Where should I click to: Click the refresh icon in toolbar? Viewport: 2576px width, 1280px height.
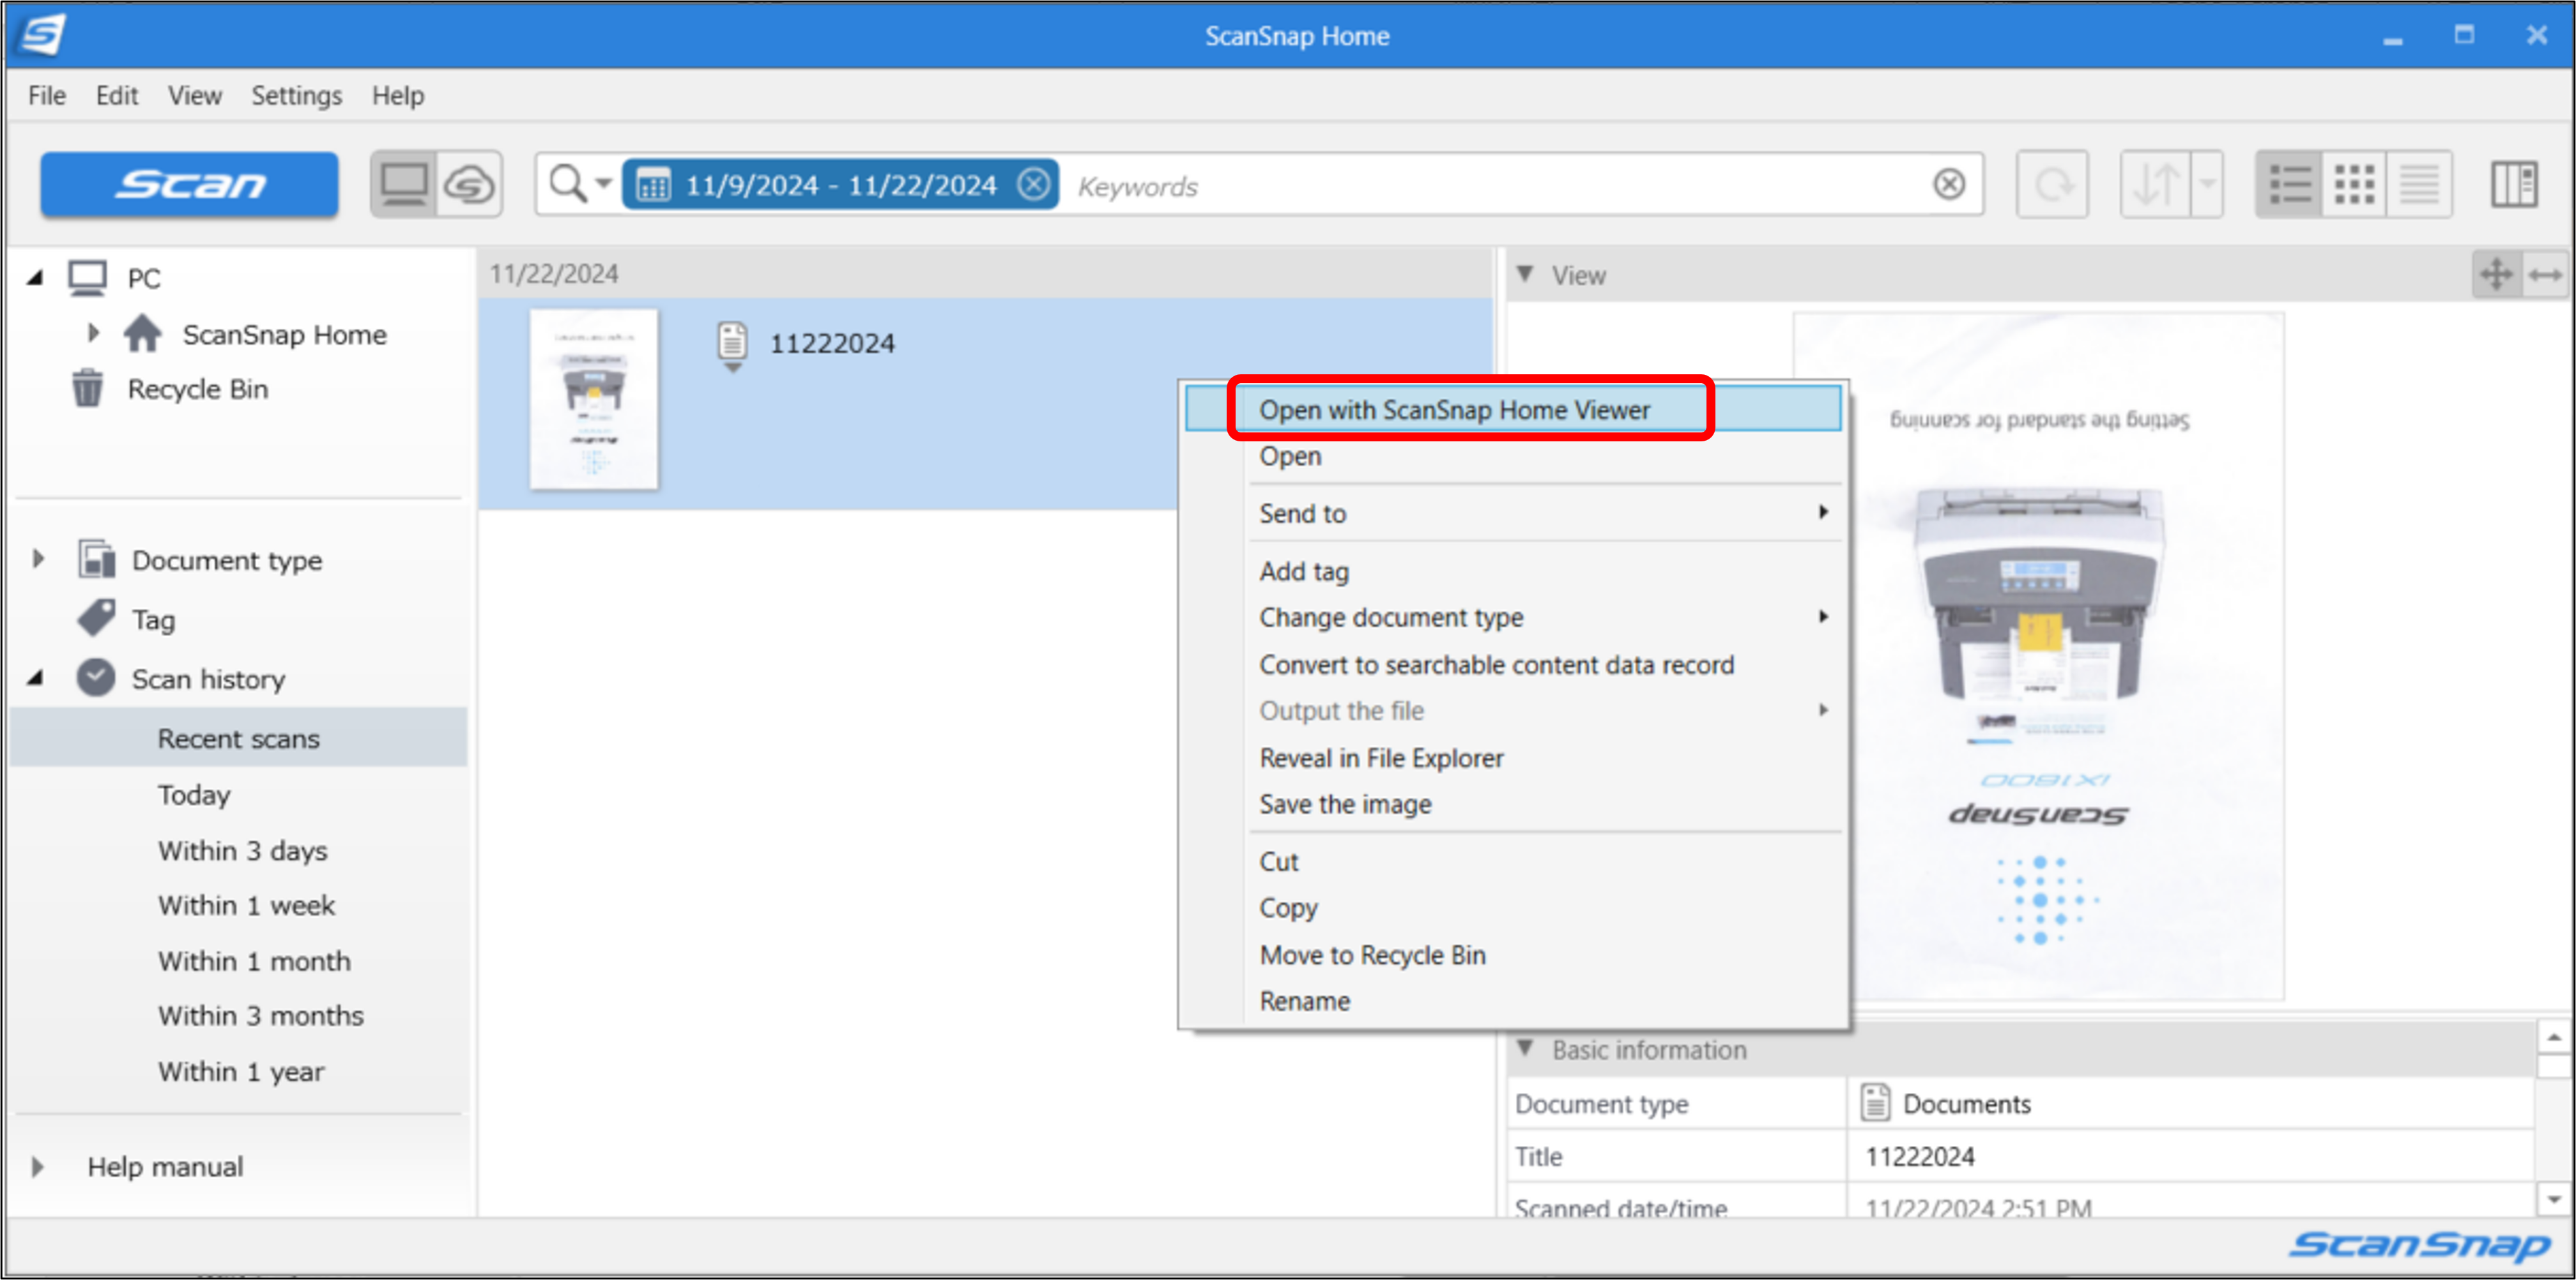2052,184
